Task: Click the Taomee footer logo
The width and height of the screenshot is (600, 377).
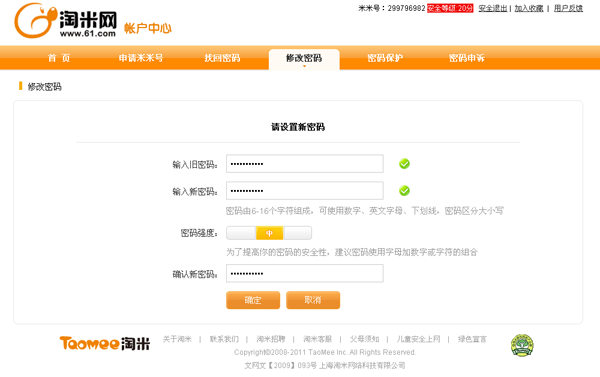Action: tap(104, 343)
